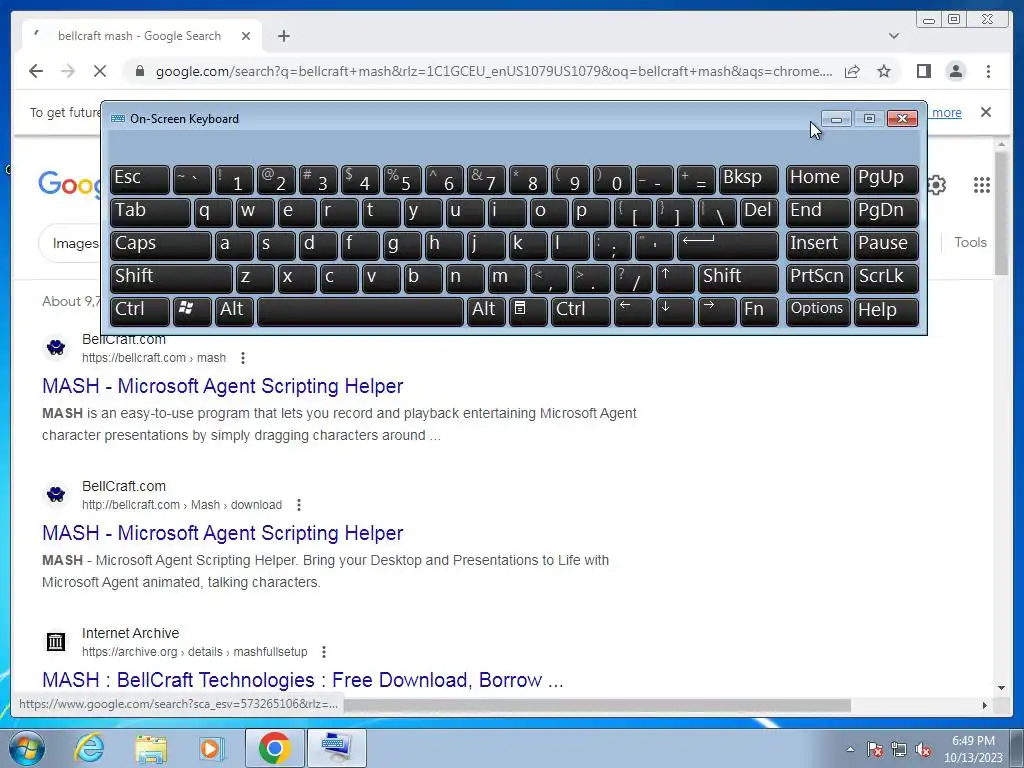The height and width of the screenshot is (768, 1024).
Task: Stop loading the page in Chrome
Action: coord(100,71)
